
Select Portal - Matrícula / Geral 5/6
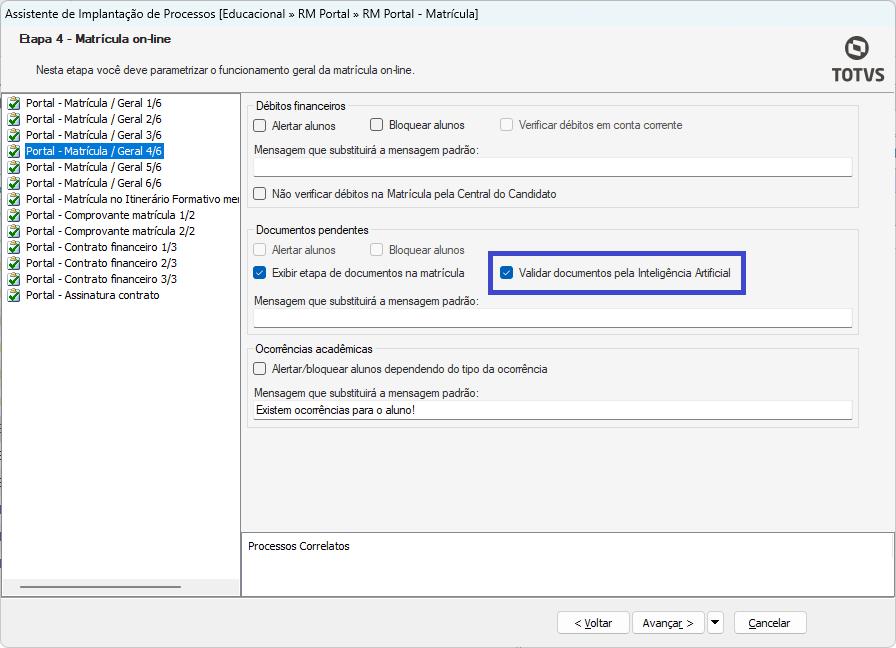(94, 167)
